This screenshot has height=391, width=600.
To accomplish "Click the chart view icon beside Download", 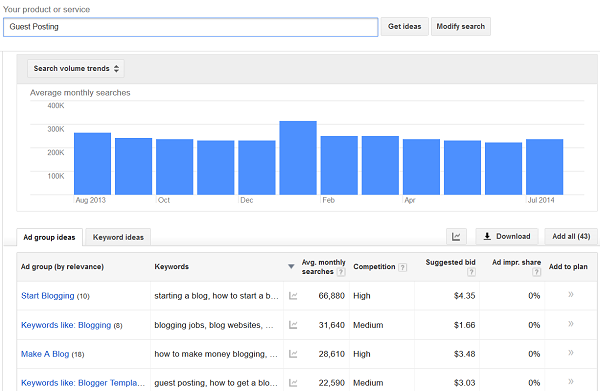I will pos(456,236).
